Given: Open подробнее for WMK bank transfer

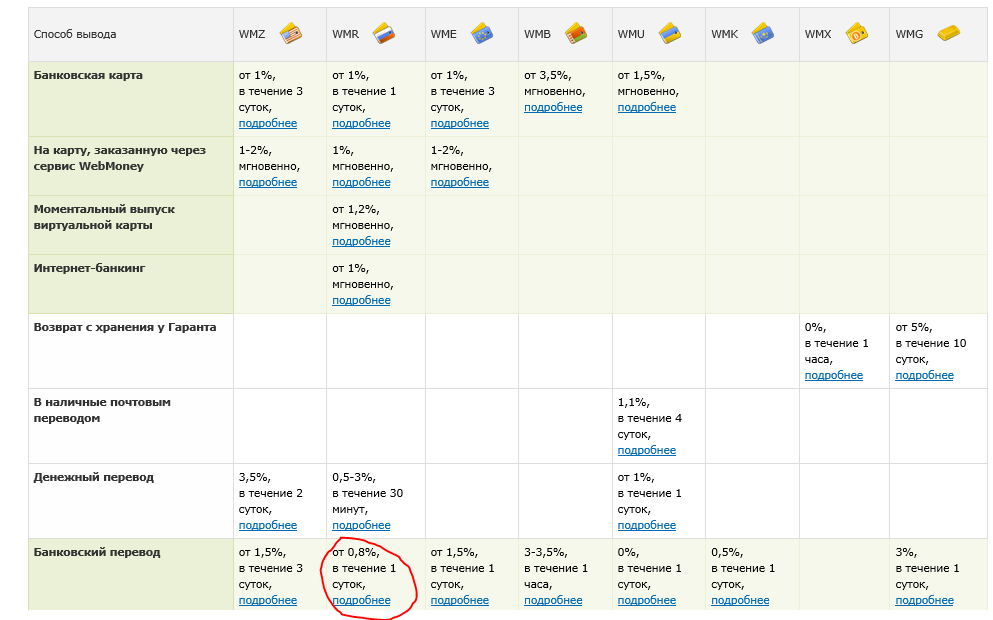Looking at the screenshot, I should coord(740,600).
